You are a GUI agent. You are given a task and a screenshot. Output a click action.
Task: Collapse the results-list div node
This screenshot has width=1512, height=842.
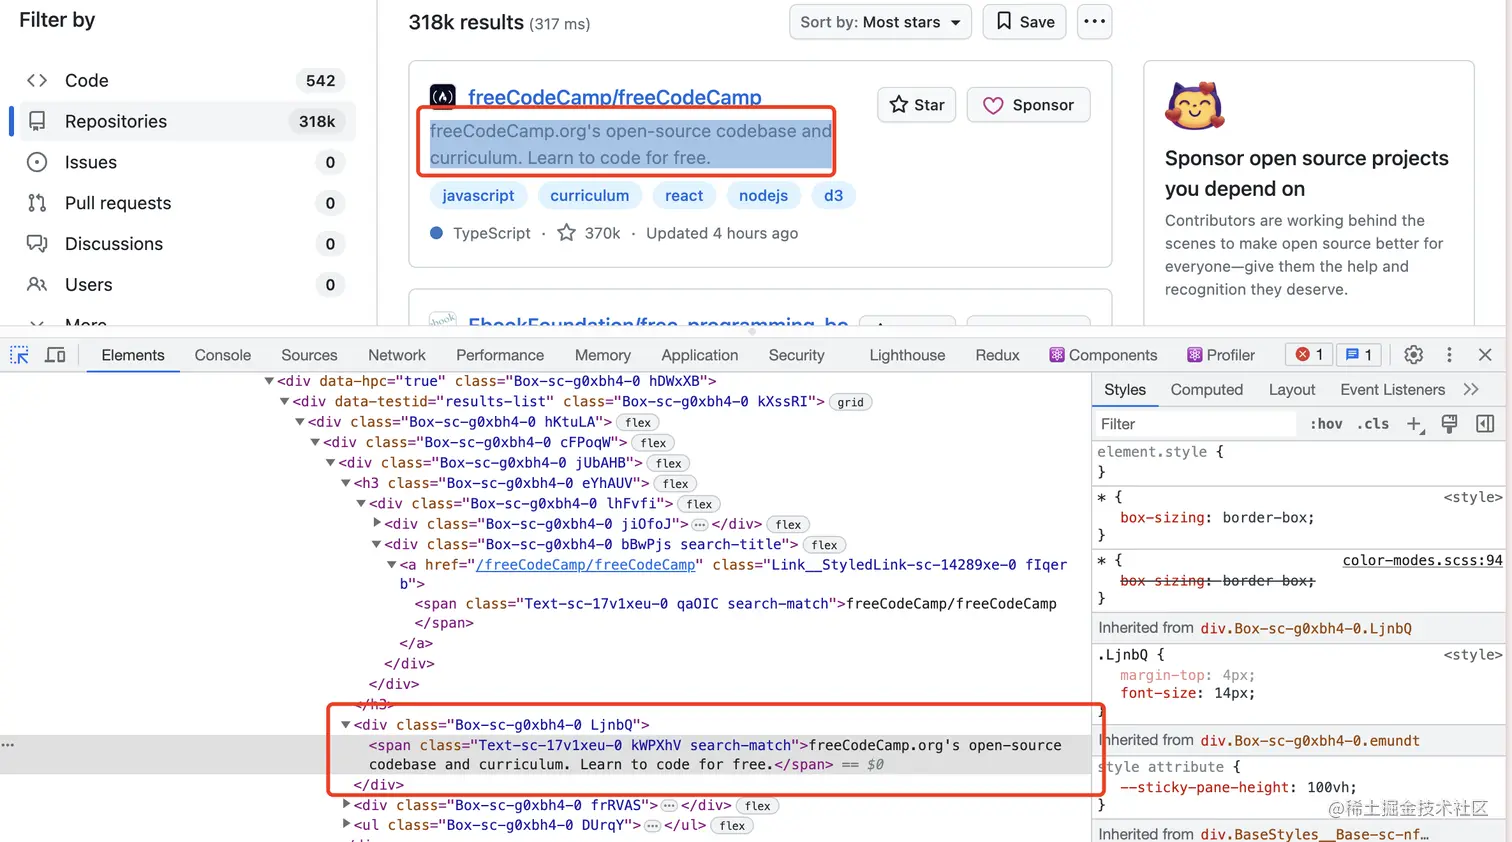[284, 402]
